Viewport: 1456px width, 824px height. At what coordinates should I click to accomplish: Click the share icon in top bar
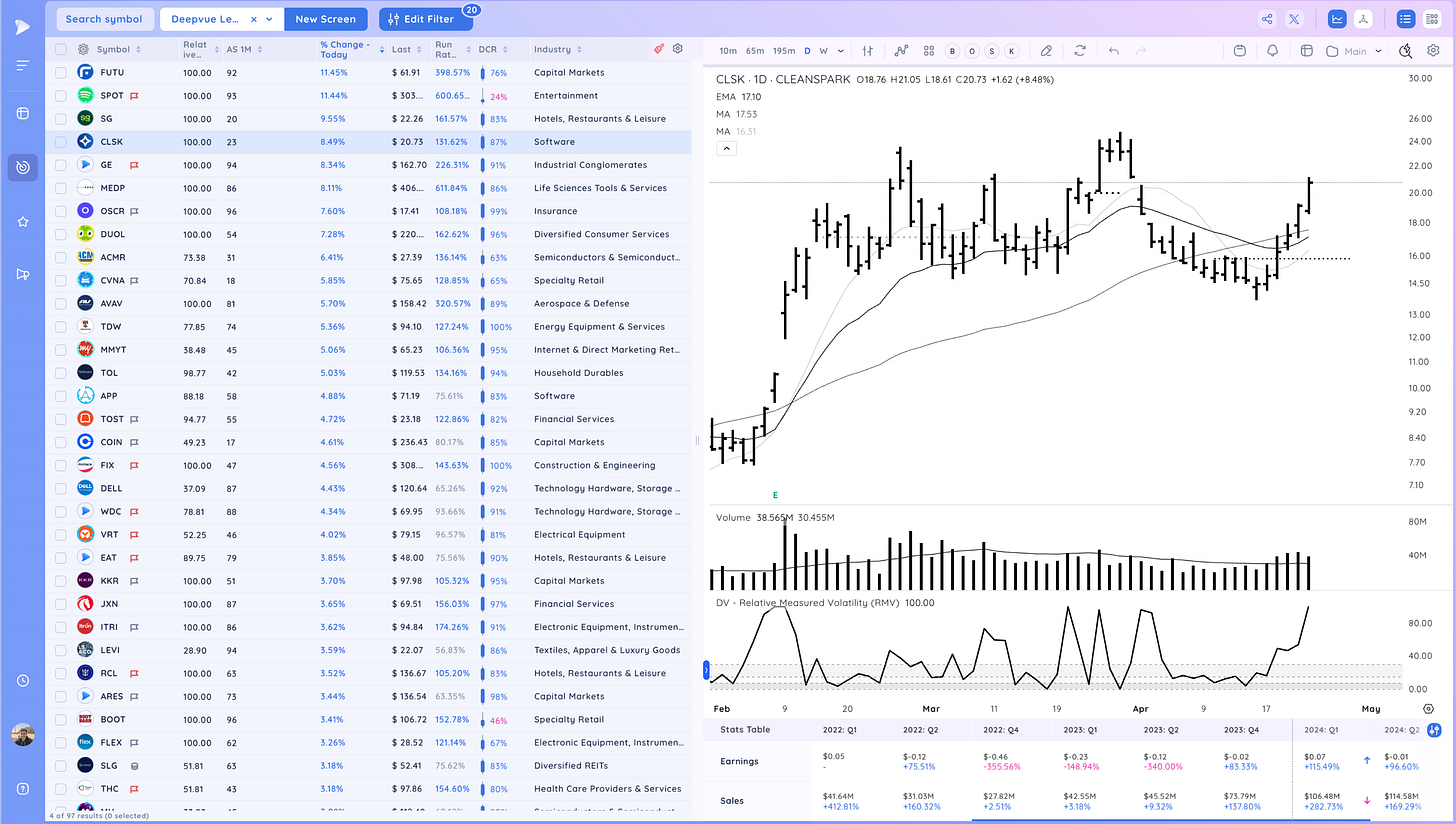coord(1267,19)
